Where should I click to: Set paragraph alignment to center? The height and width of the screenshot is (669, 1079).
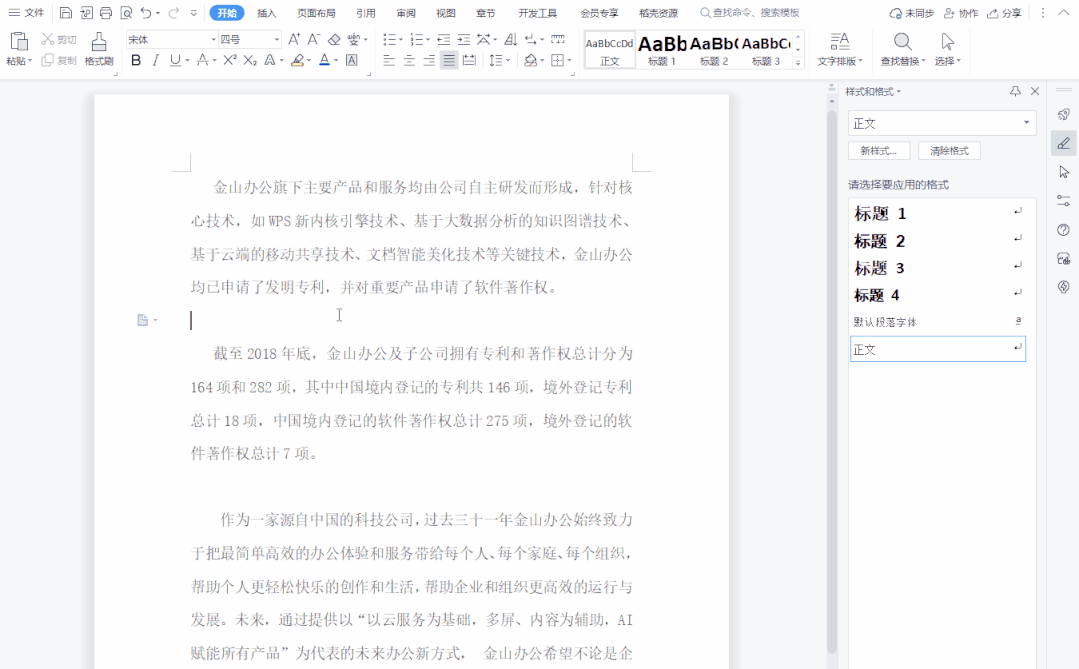409,61
